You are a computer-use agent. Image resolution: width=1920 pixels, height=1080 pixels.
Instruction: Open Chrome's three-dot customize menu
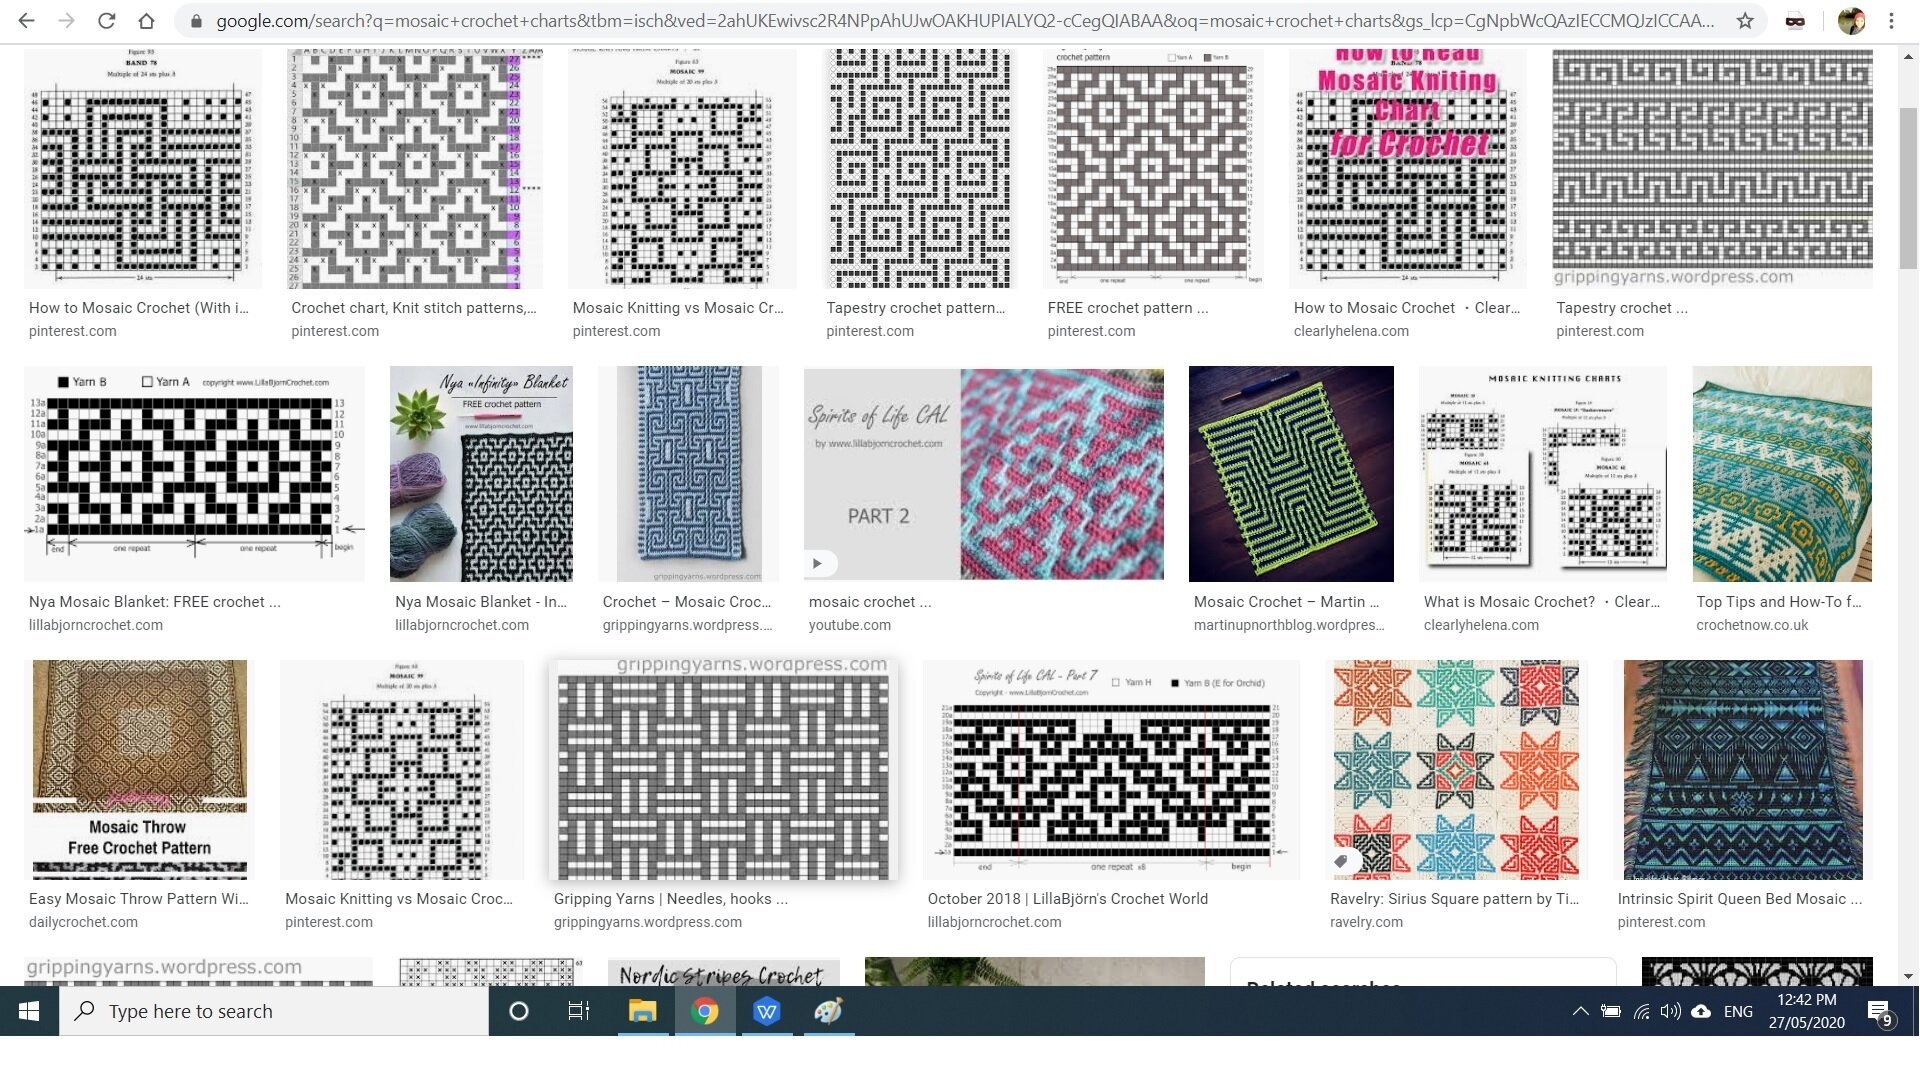[x=1892, y=19]
